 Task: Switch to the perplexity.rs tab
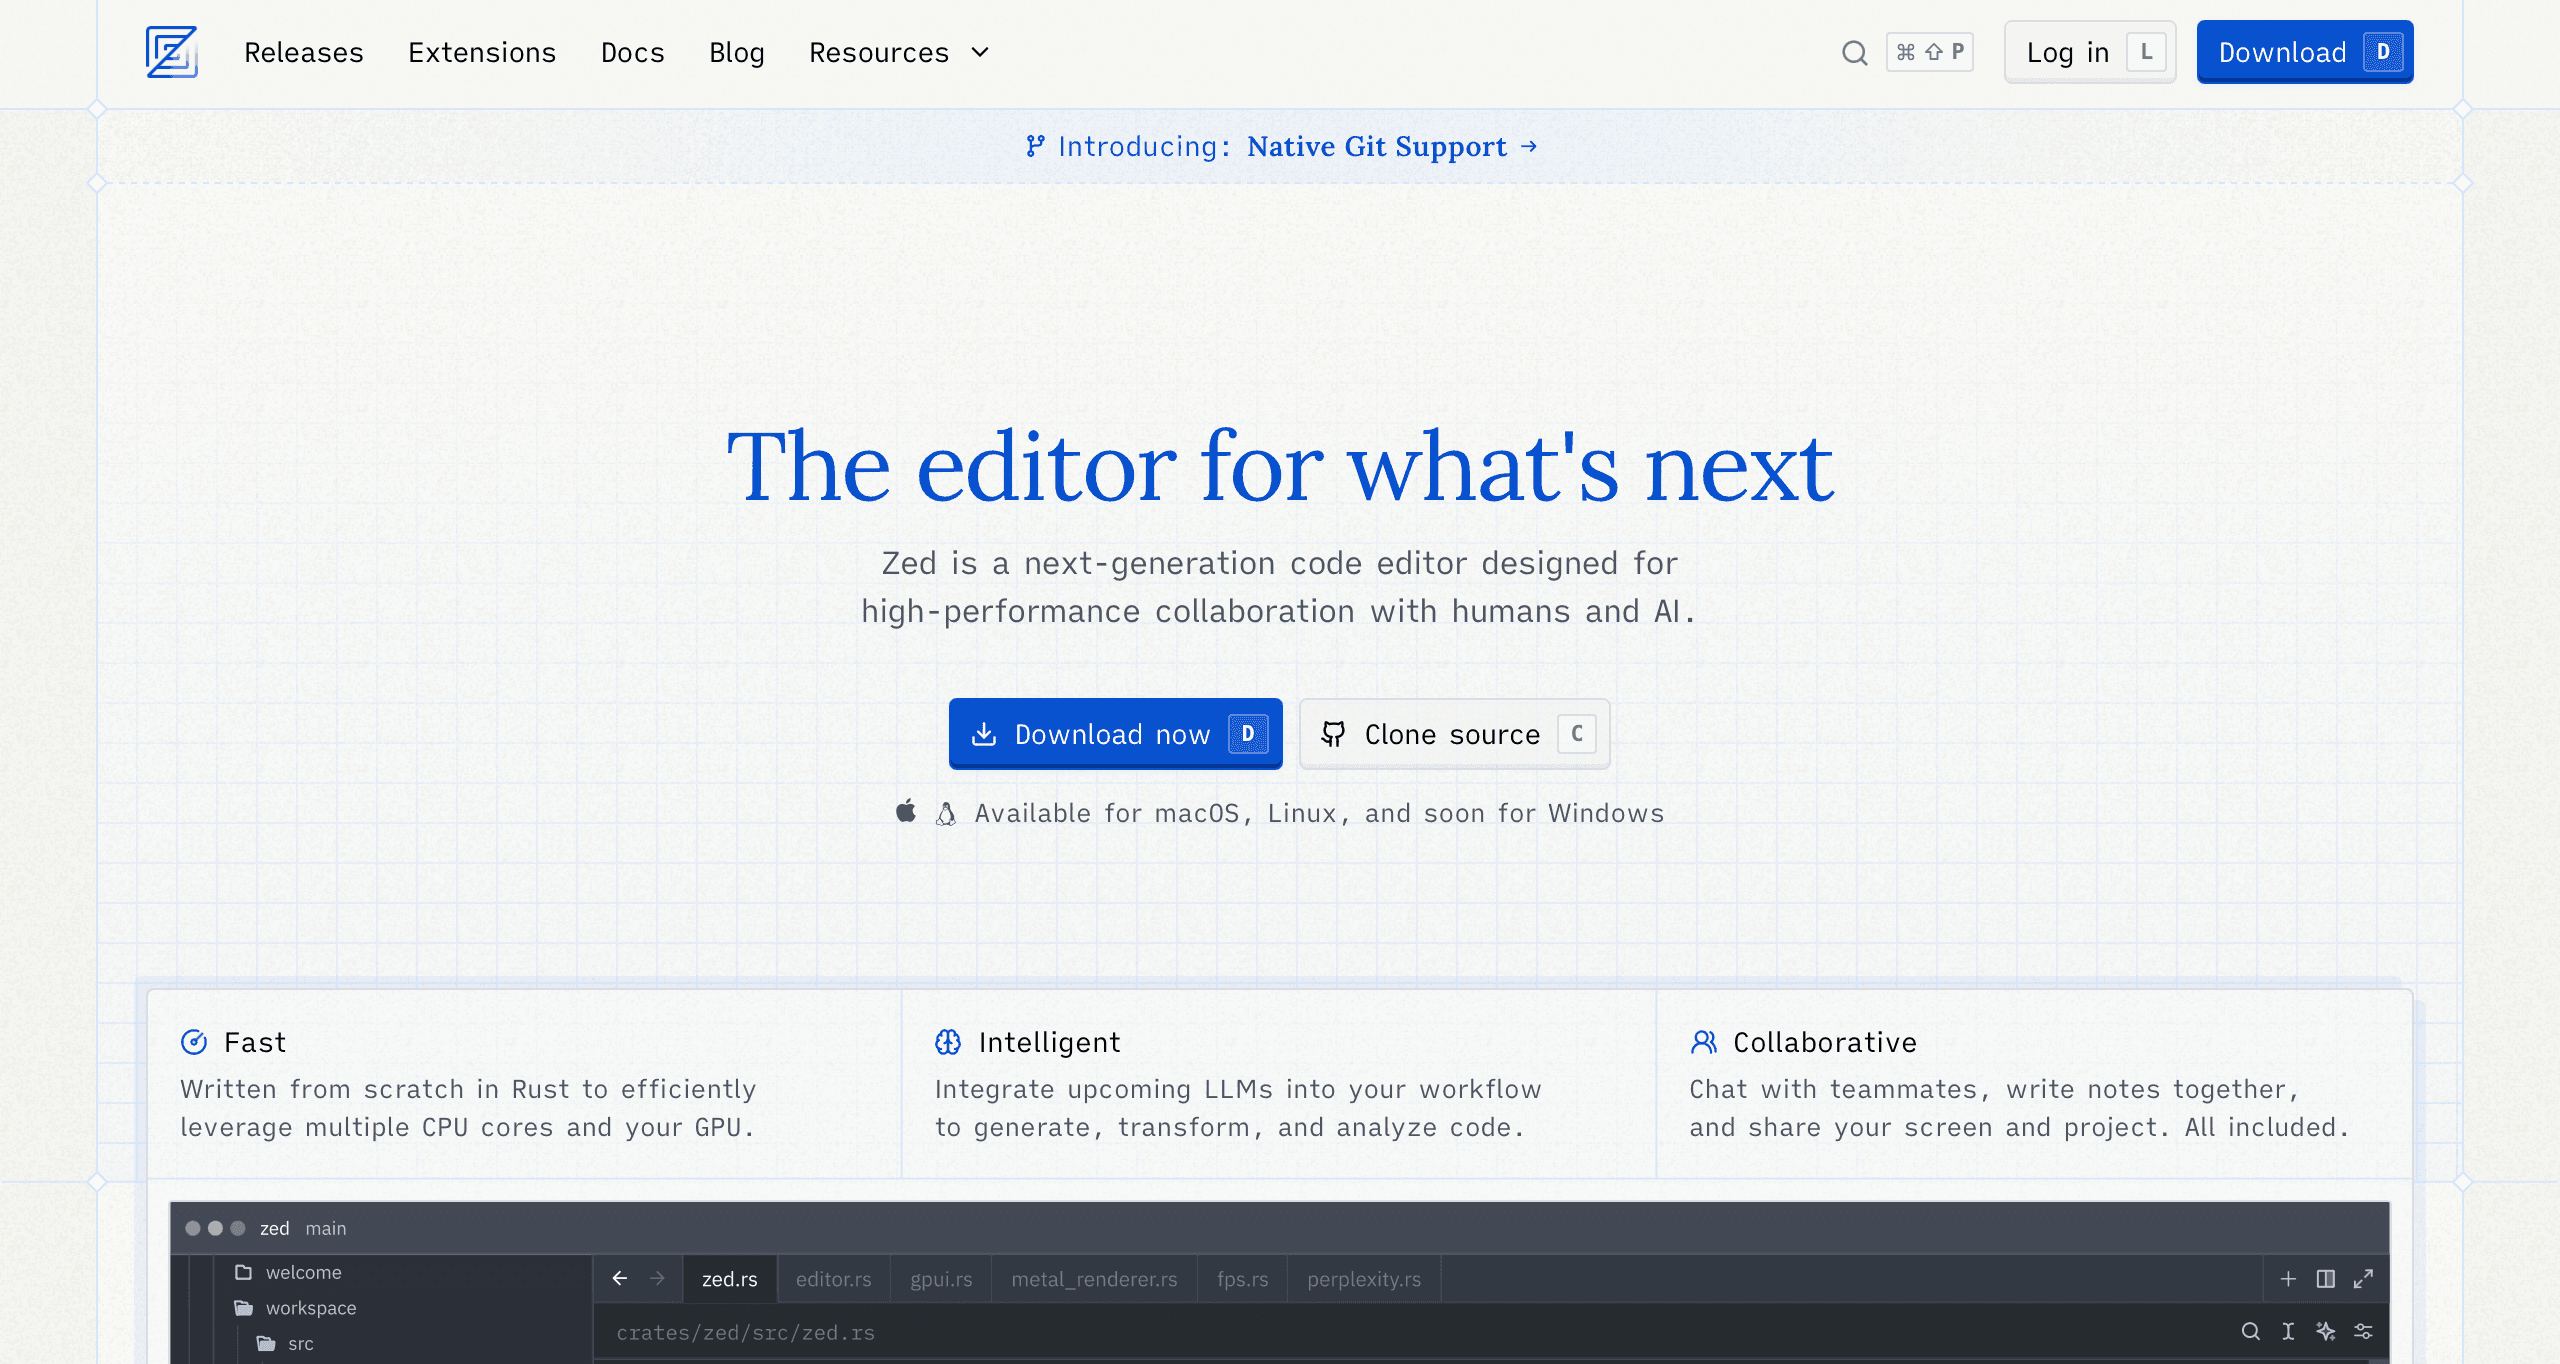[1364, 1279]
